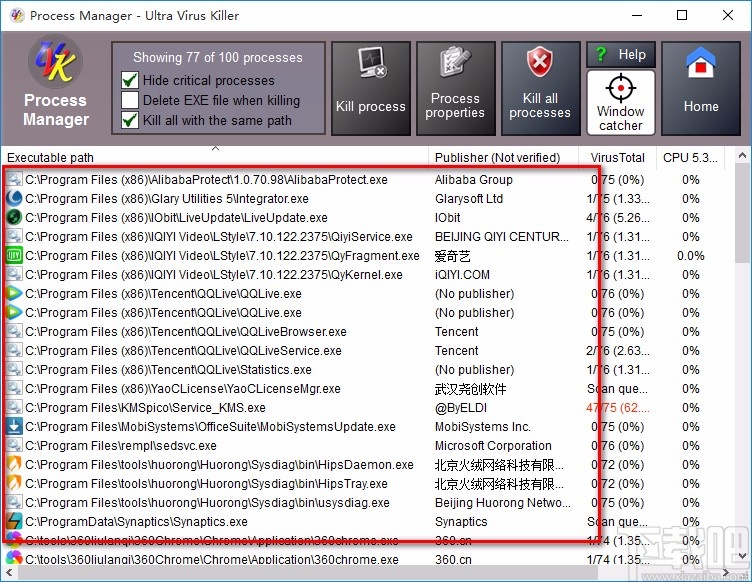Sort by CPU column header

point(690,157)
